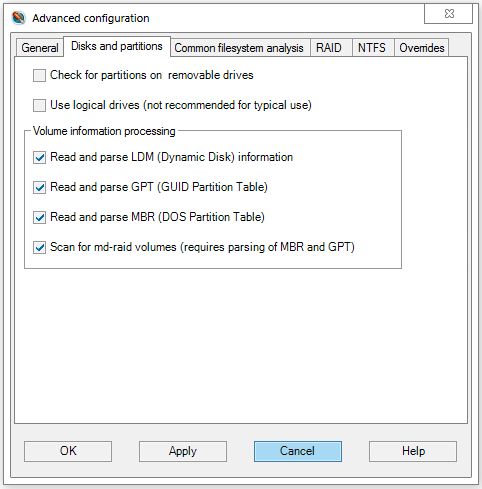Click the application icon in the title bar
This screenshot has width=482, height=489.
[18, 18]
